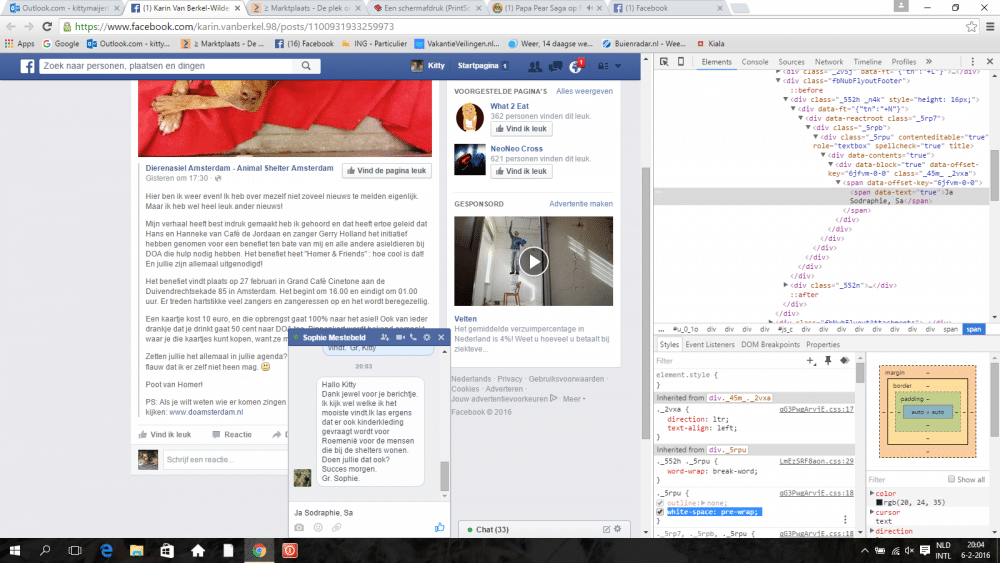Image resolution: width=1000 pixels, height=563 pixels.
Task: Open the DOM Breakpoints tab
Action: pyautogui.click(x=770, y=344)
